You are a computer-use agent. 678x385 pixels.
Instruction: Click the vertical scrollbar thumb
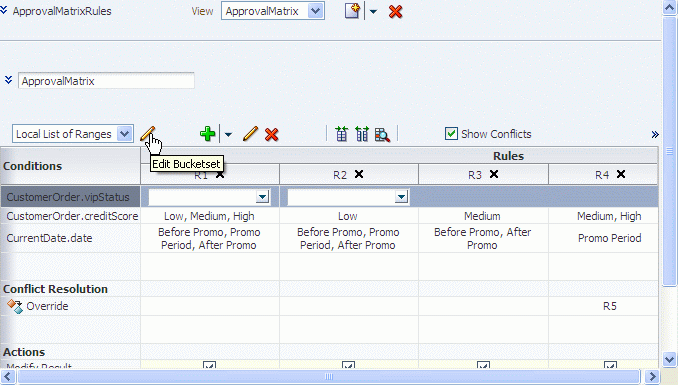(669, 151)
